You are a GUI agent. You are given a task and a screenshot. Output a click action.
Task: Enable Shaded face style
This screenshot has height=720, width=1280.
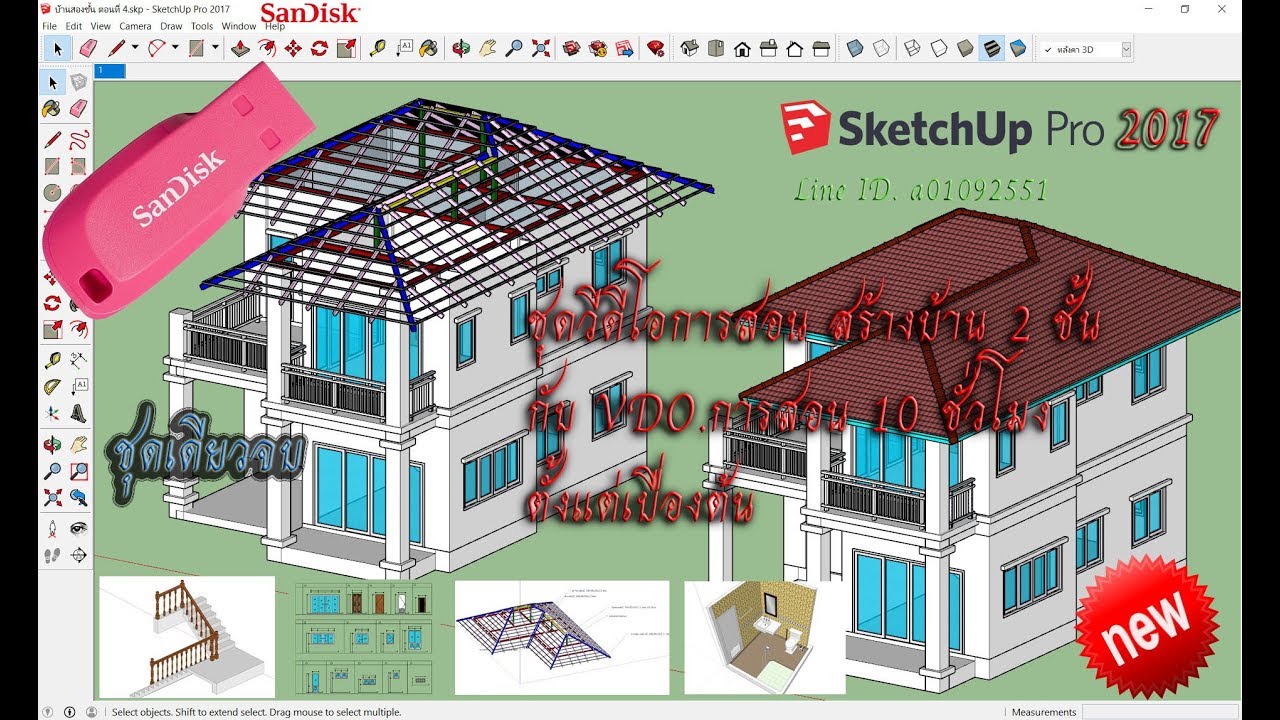point(964,48)
